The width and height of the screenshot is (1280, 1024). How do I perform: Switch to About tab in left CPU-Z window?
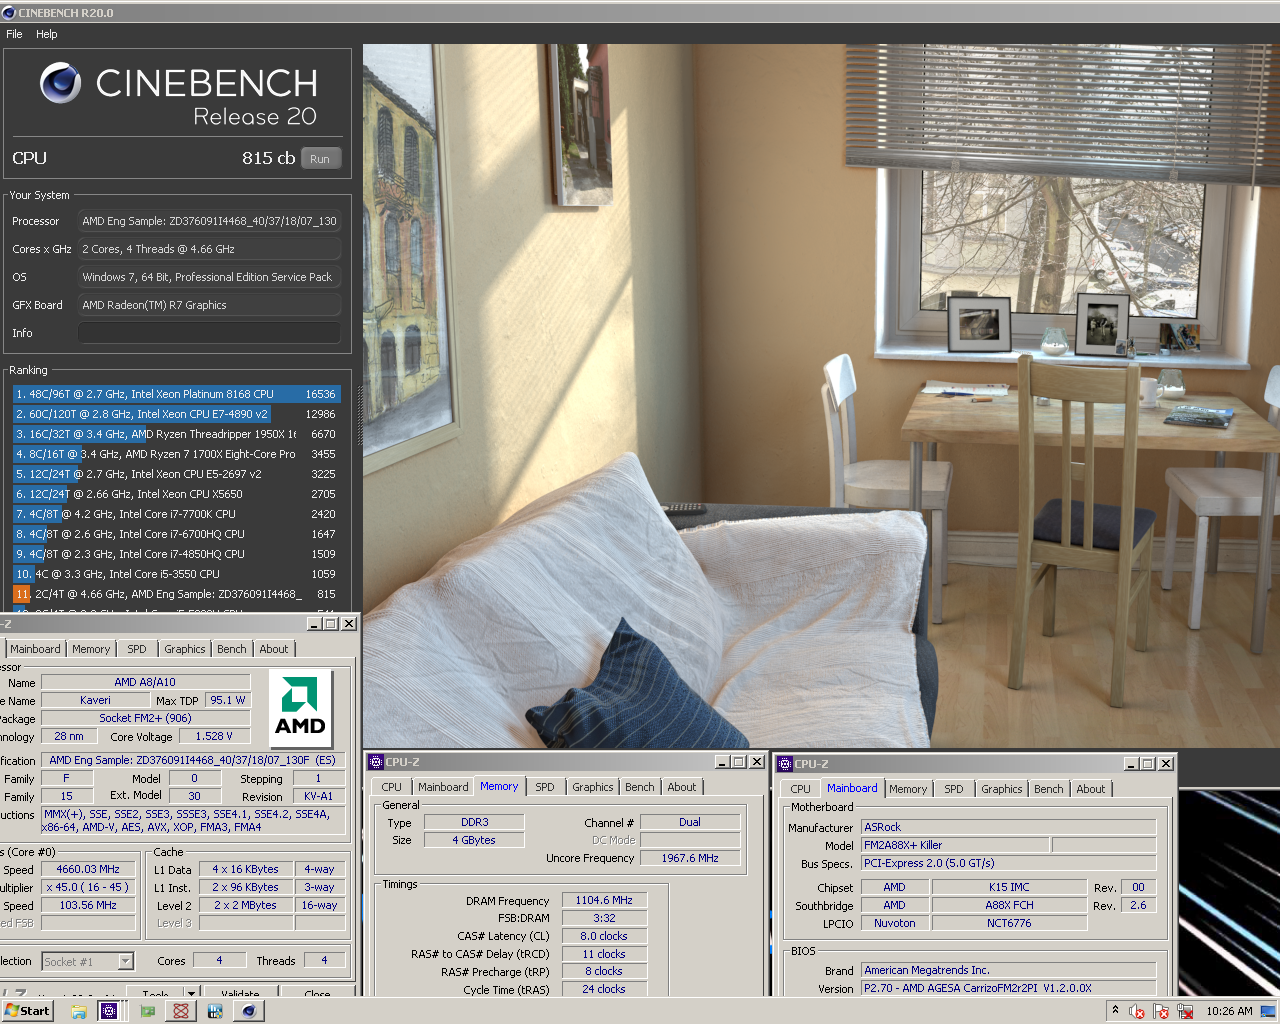pos(274,649)
